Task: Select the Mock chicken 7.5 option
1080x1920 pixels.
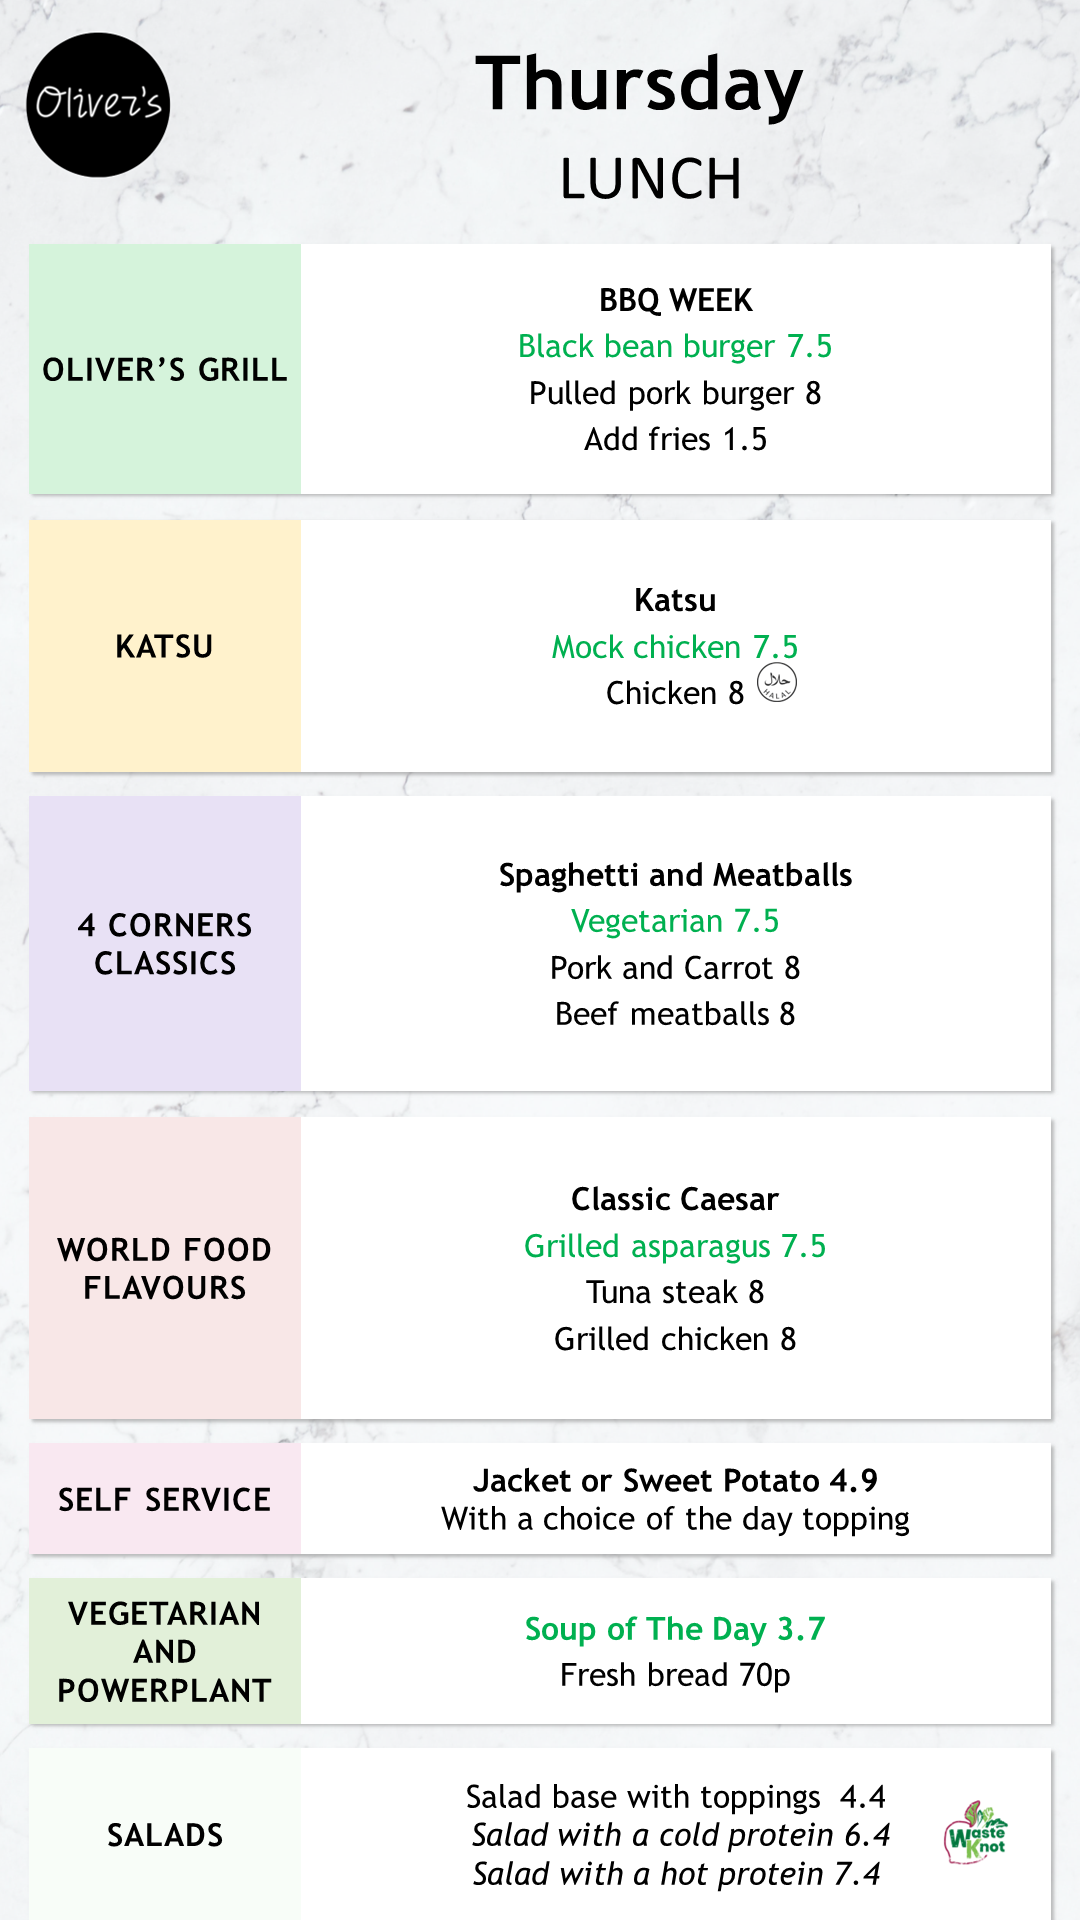Action: tap(675, 647)
